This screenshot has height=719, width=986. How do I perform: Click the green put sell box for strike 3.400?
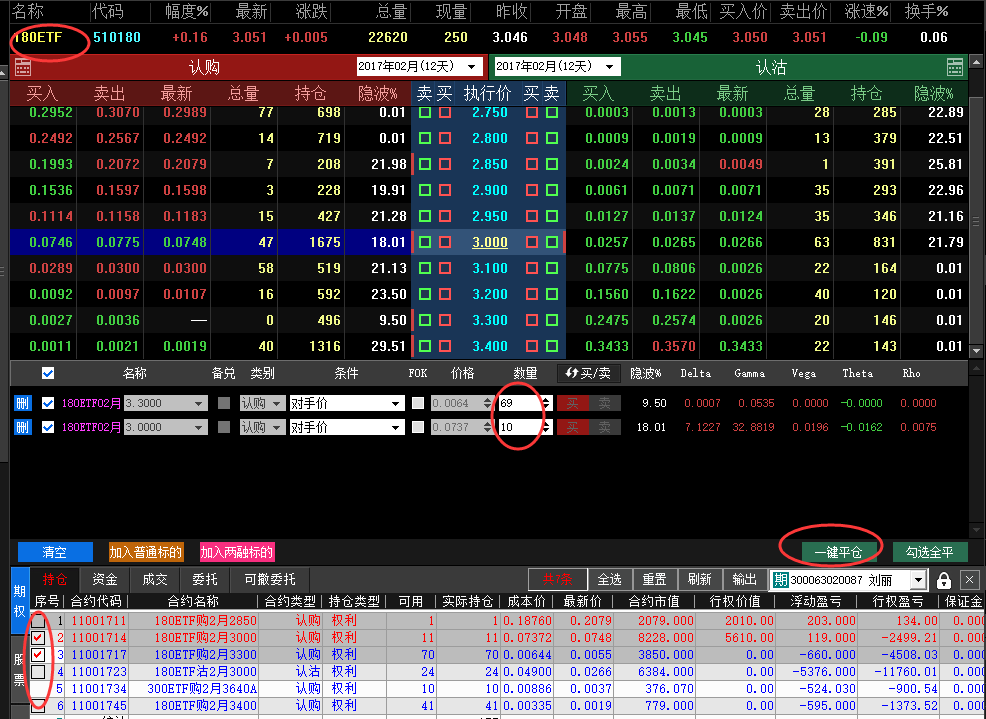tap(552, 346)
